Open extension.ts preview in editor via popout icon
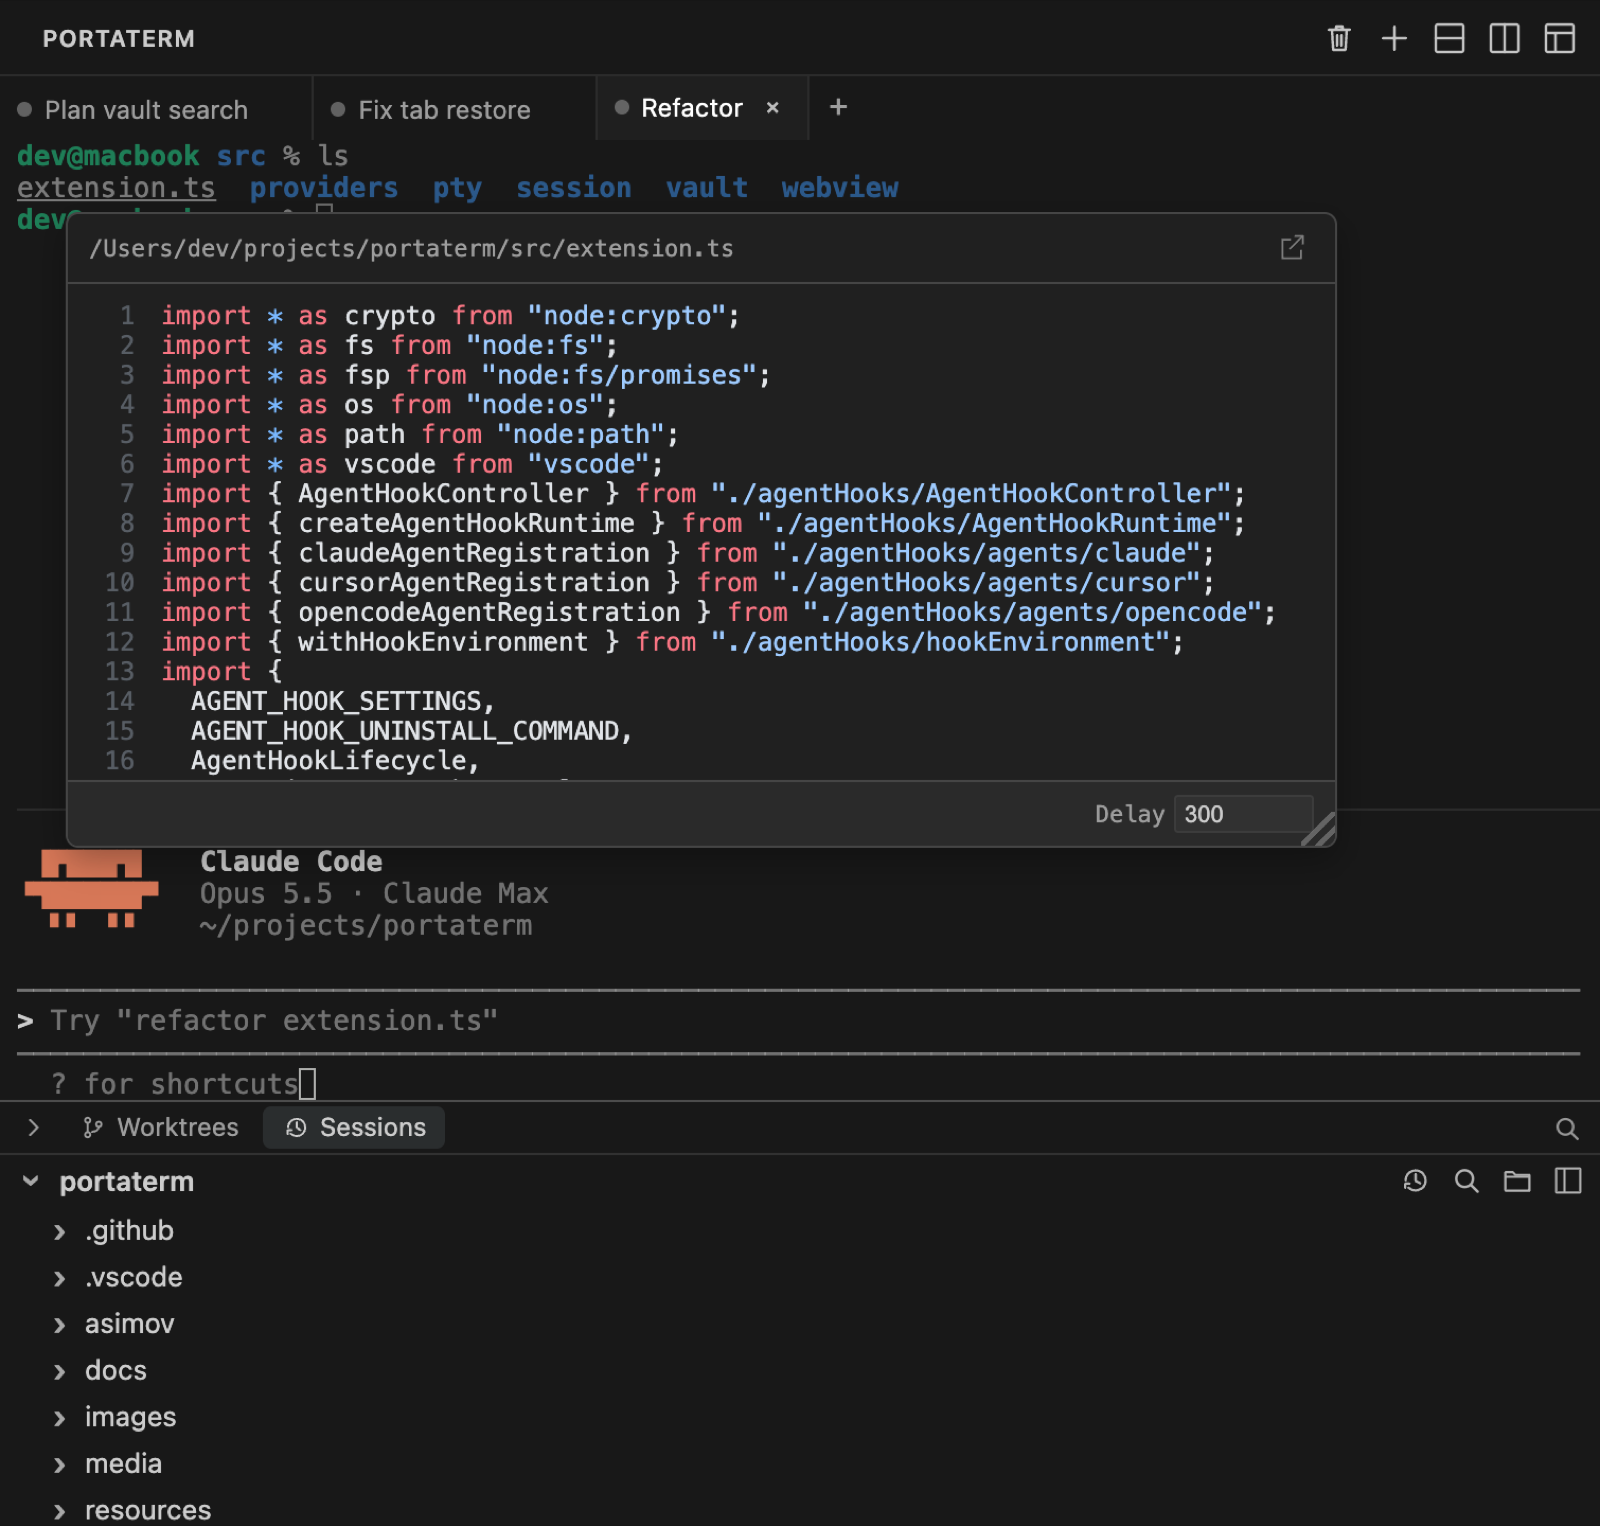 (x=1292, y=248)
